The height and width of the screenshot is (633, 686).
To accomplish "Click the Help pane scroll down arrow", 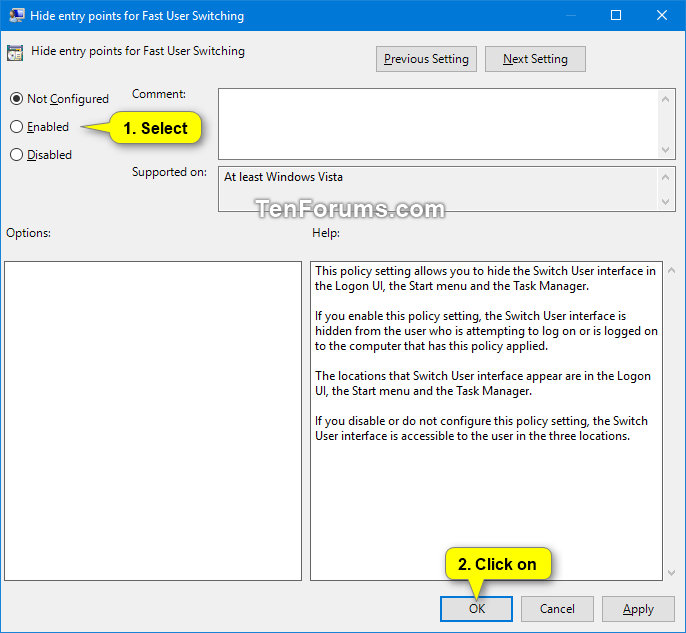I will (x=672, y=573).
